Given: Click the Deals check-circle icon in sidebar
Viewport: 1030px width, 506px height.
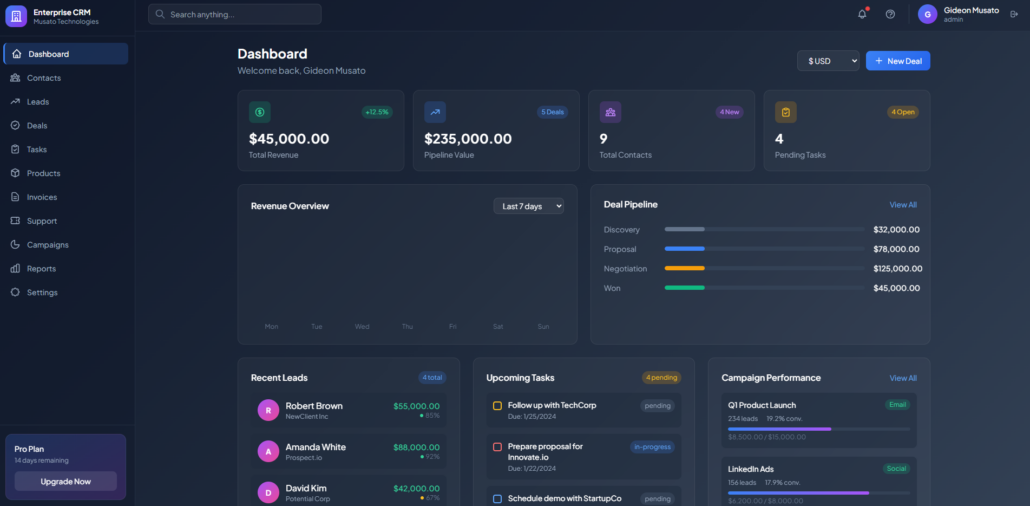Looking at the screenshot, I should pyautogui.click(x=15, y=126).
